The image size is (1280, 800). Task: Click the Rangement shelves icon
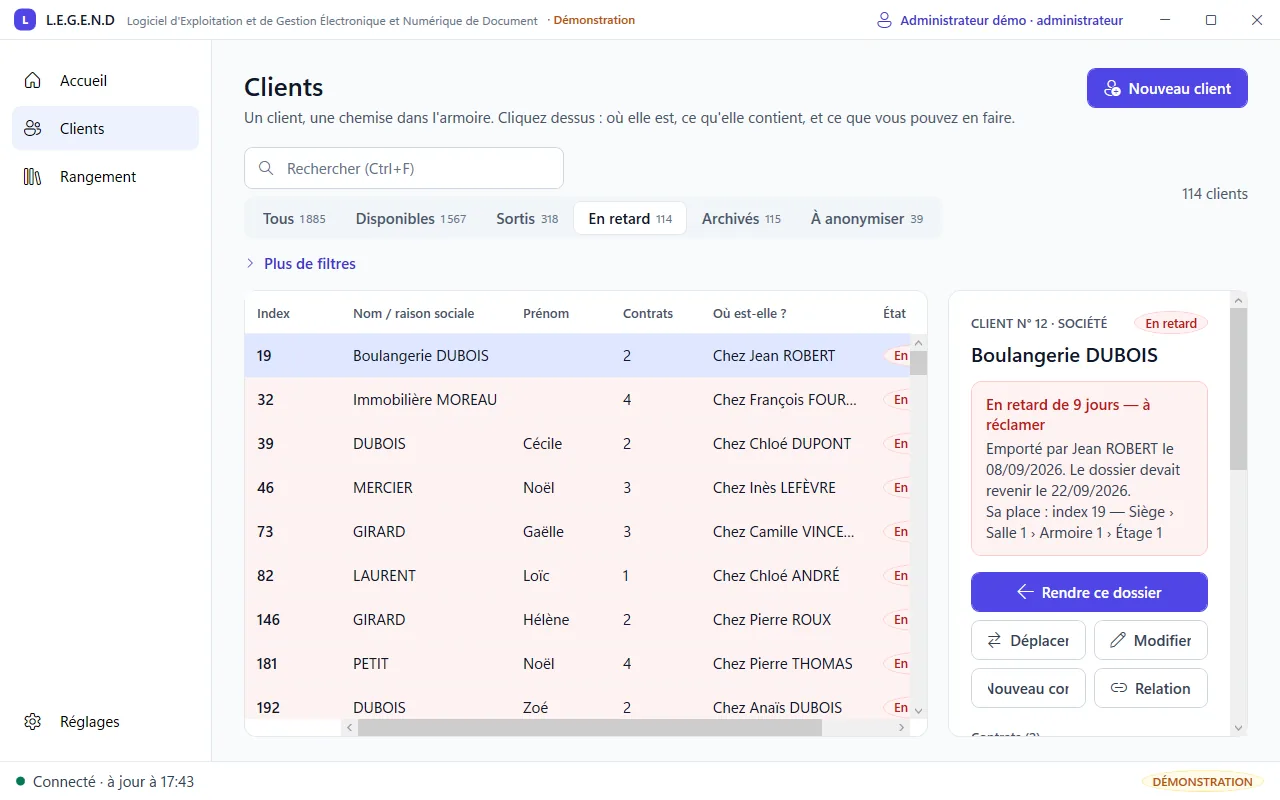[33, 176]
